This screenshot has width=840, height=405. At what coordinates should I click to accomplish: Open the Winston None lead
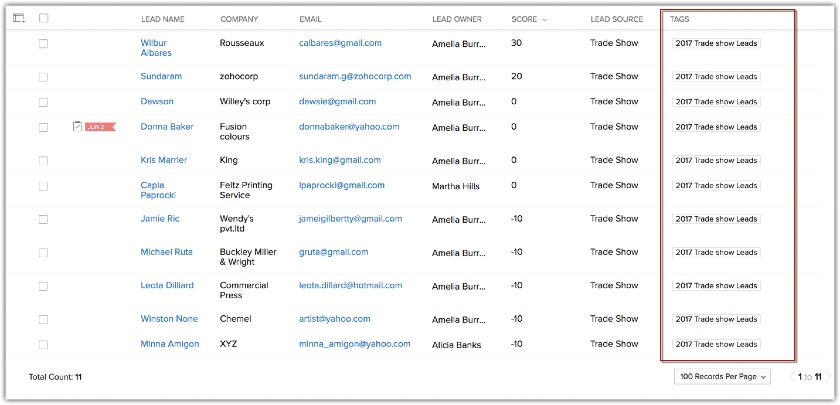pos(169,318)
